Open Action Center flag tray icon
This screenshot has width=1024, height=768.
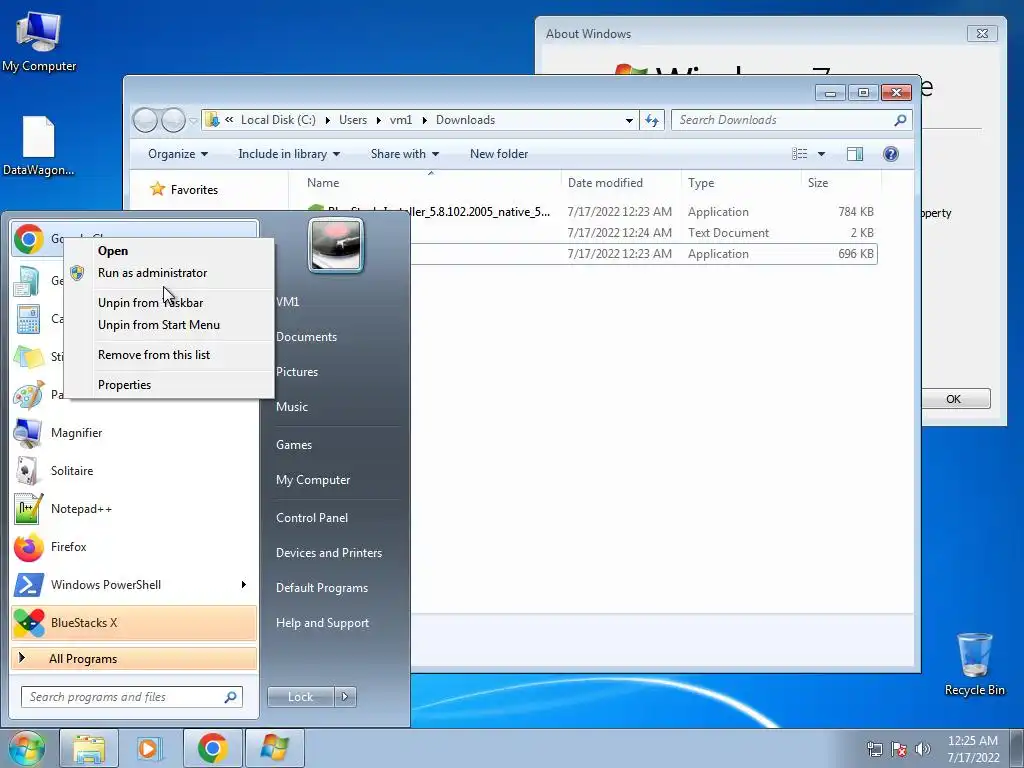899,749
